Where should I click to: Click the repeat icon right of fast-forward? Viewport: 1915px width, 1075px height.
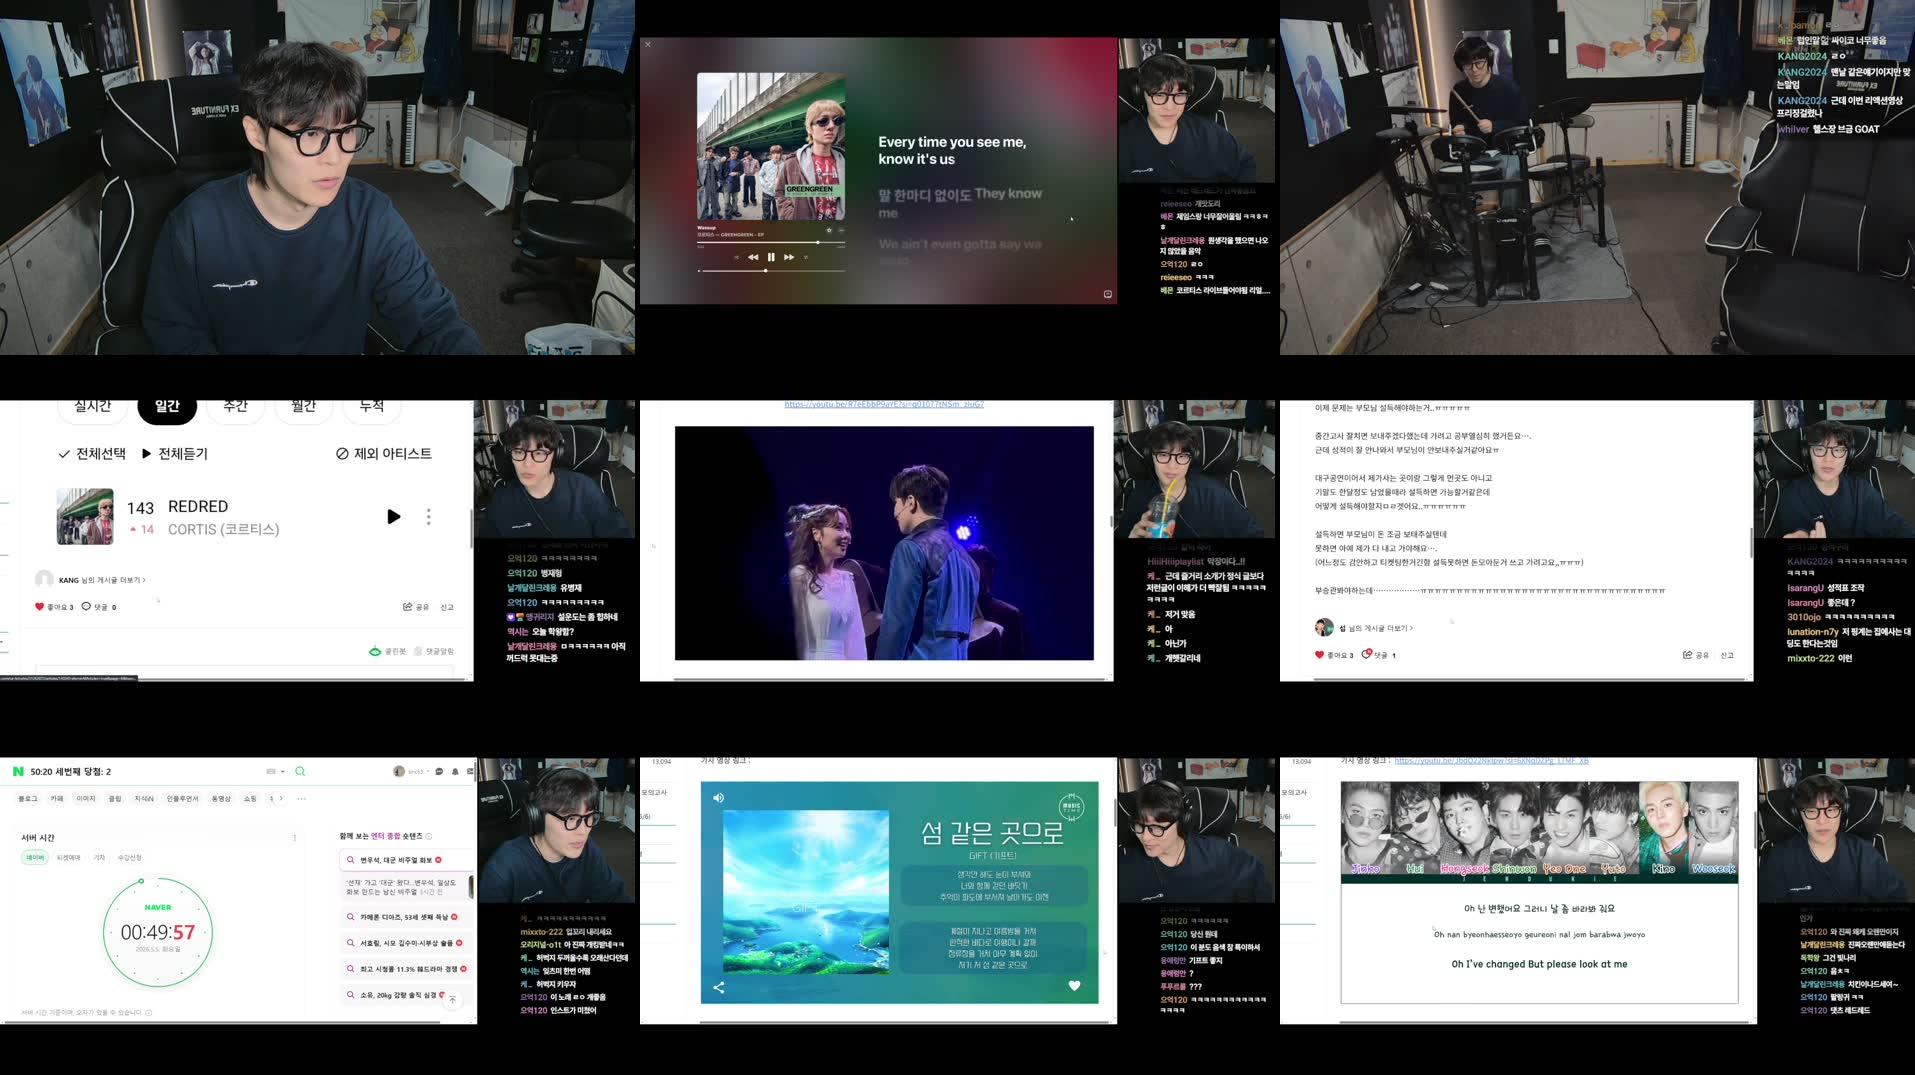806,257
